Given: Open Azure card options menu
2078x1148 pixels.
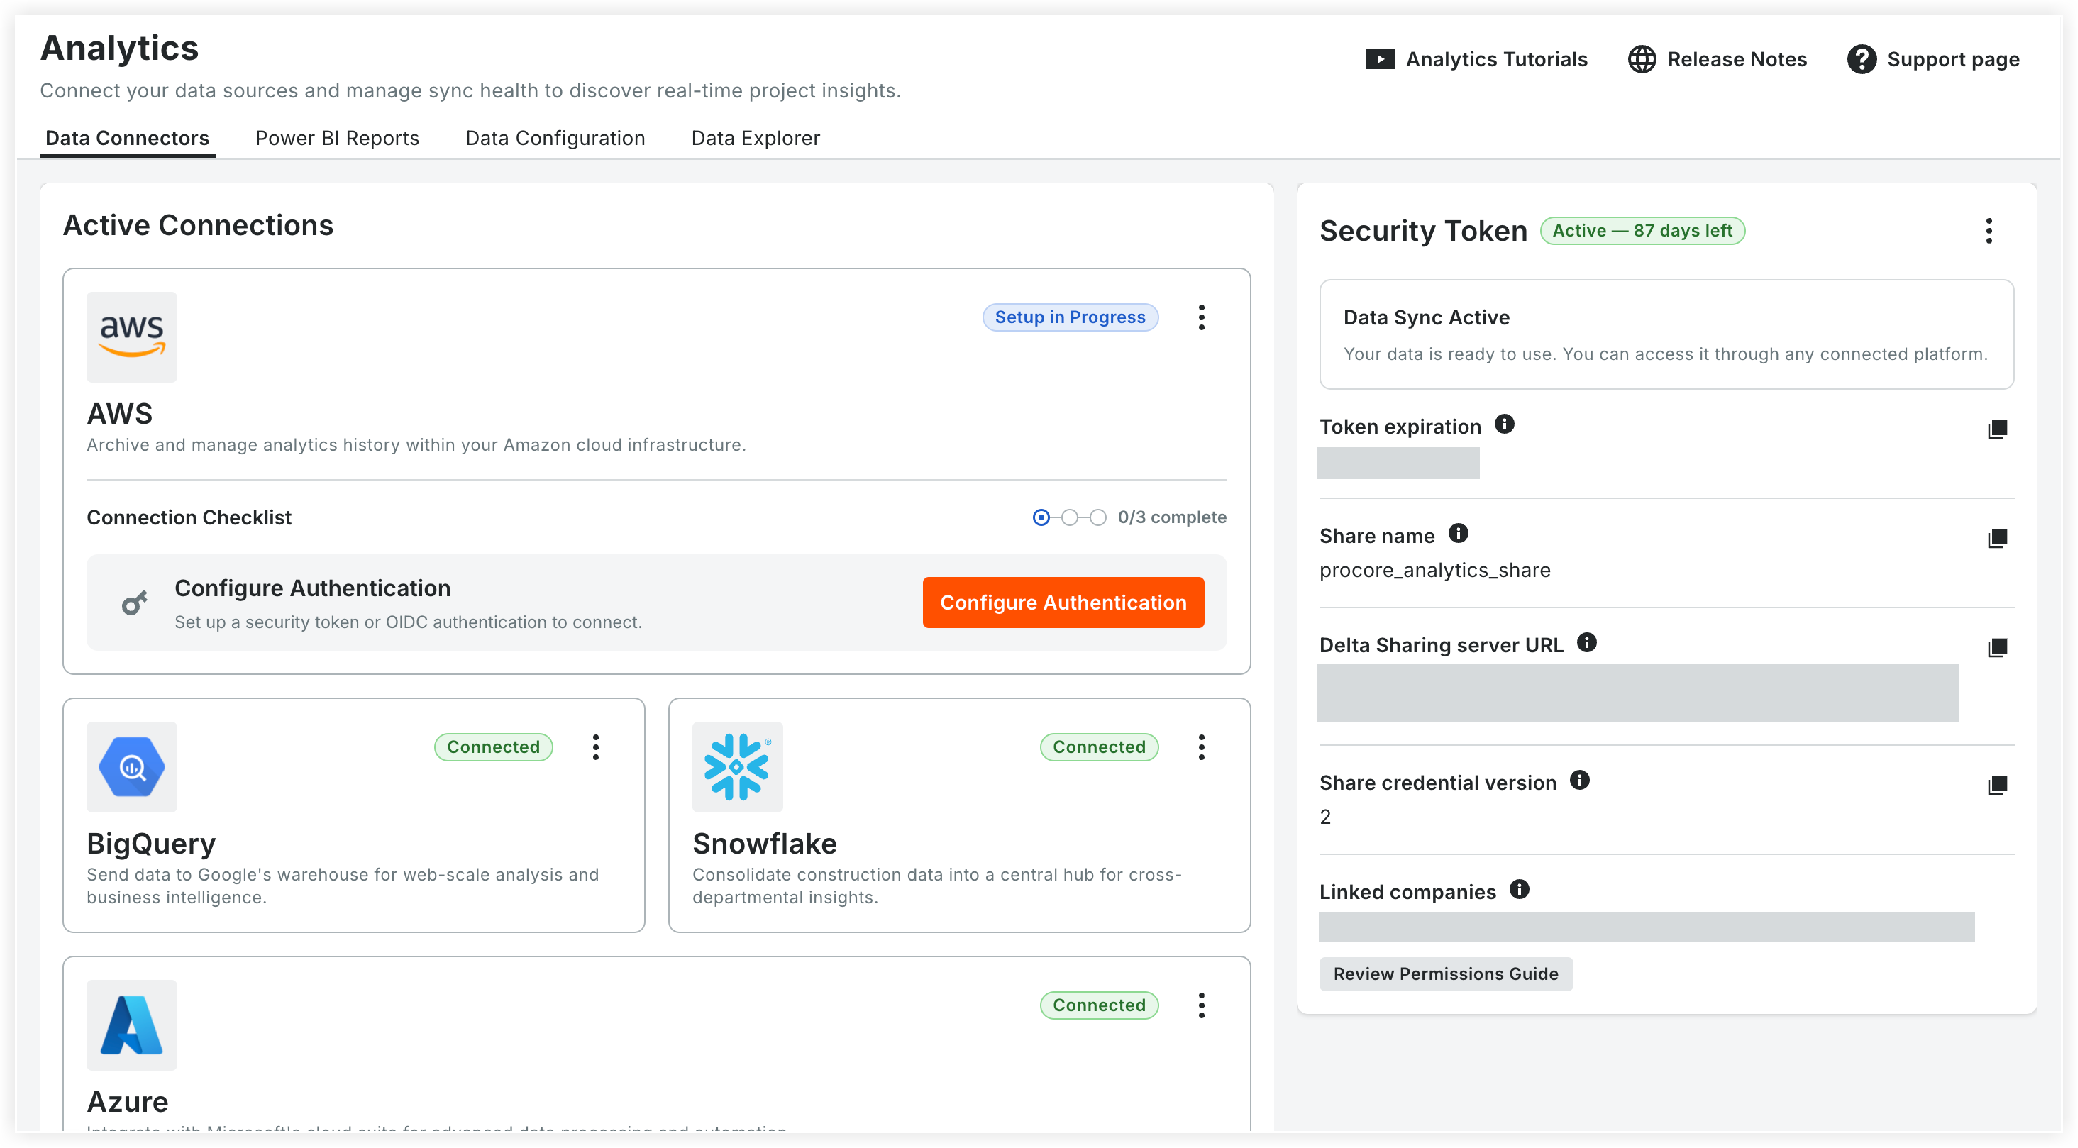Looking at the screenshot, I should 1202,1005.
